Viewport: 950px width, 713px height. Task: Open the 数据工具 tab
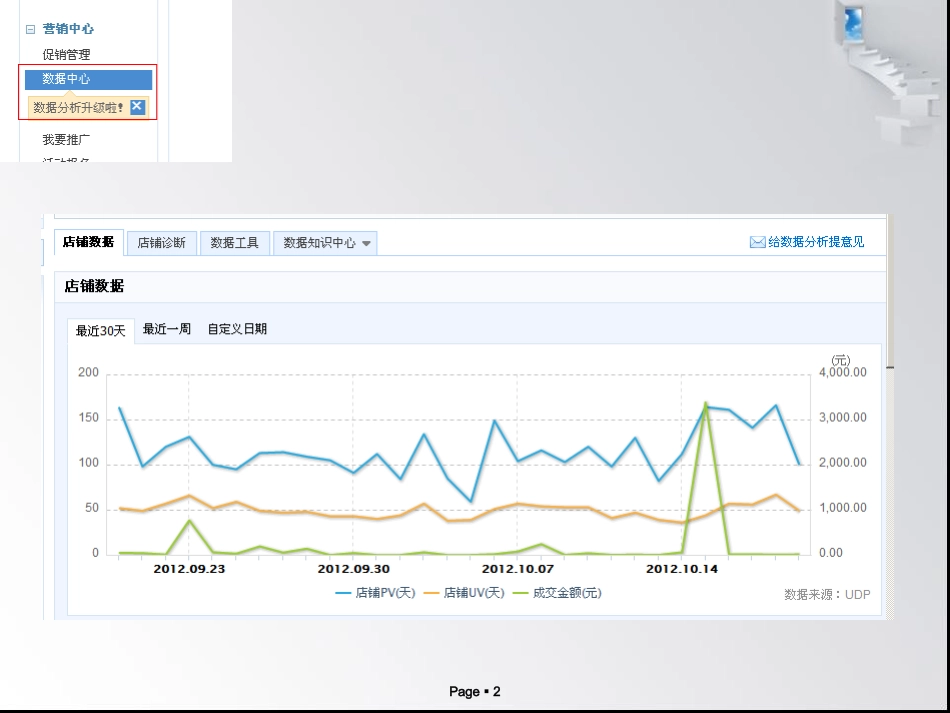click(235, 243)
